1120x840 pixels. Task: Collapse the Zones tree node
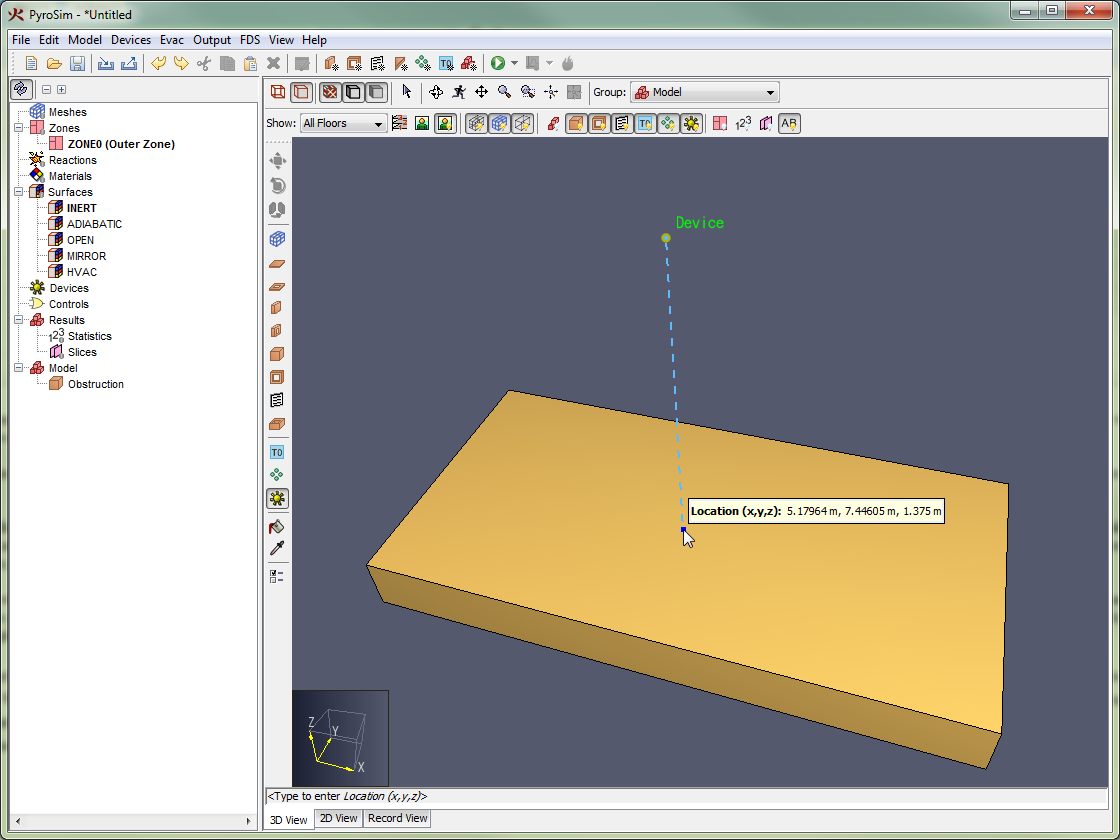pyautogui.click(x=19, y=128)
